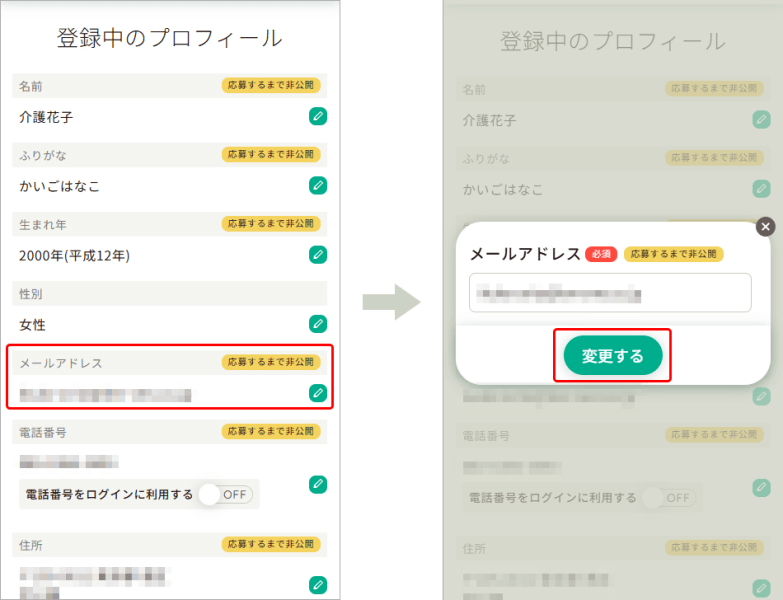Click the pencil icon beside 介護花子 in left panel

click(x=317, y=116)
